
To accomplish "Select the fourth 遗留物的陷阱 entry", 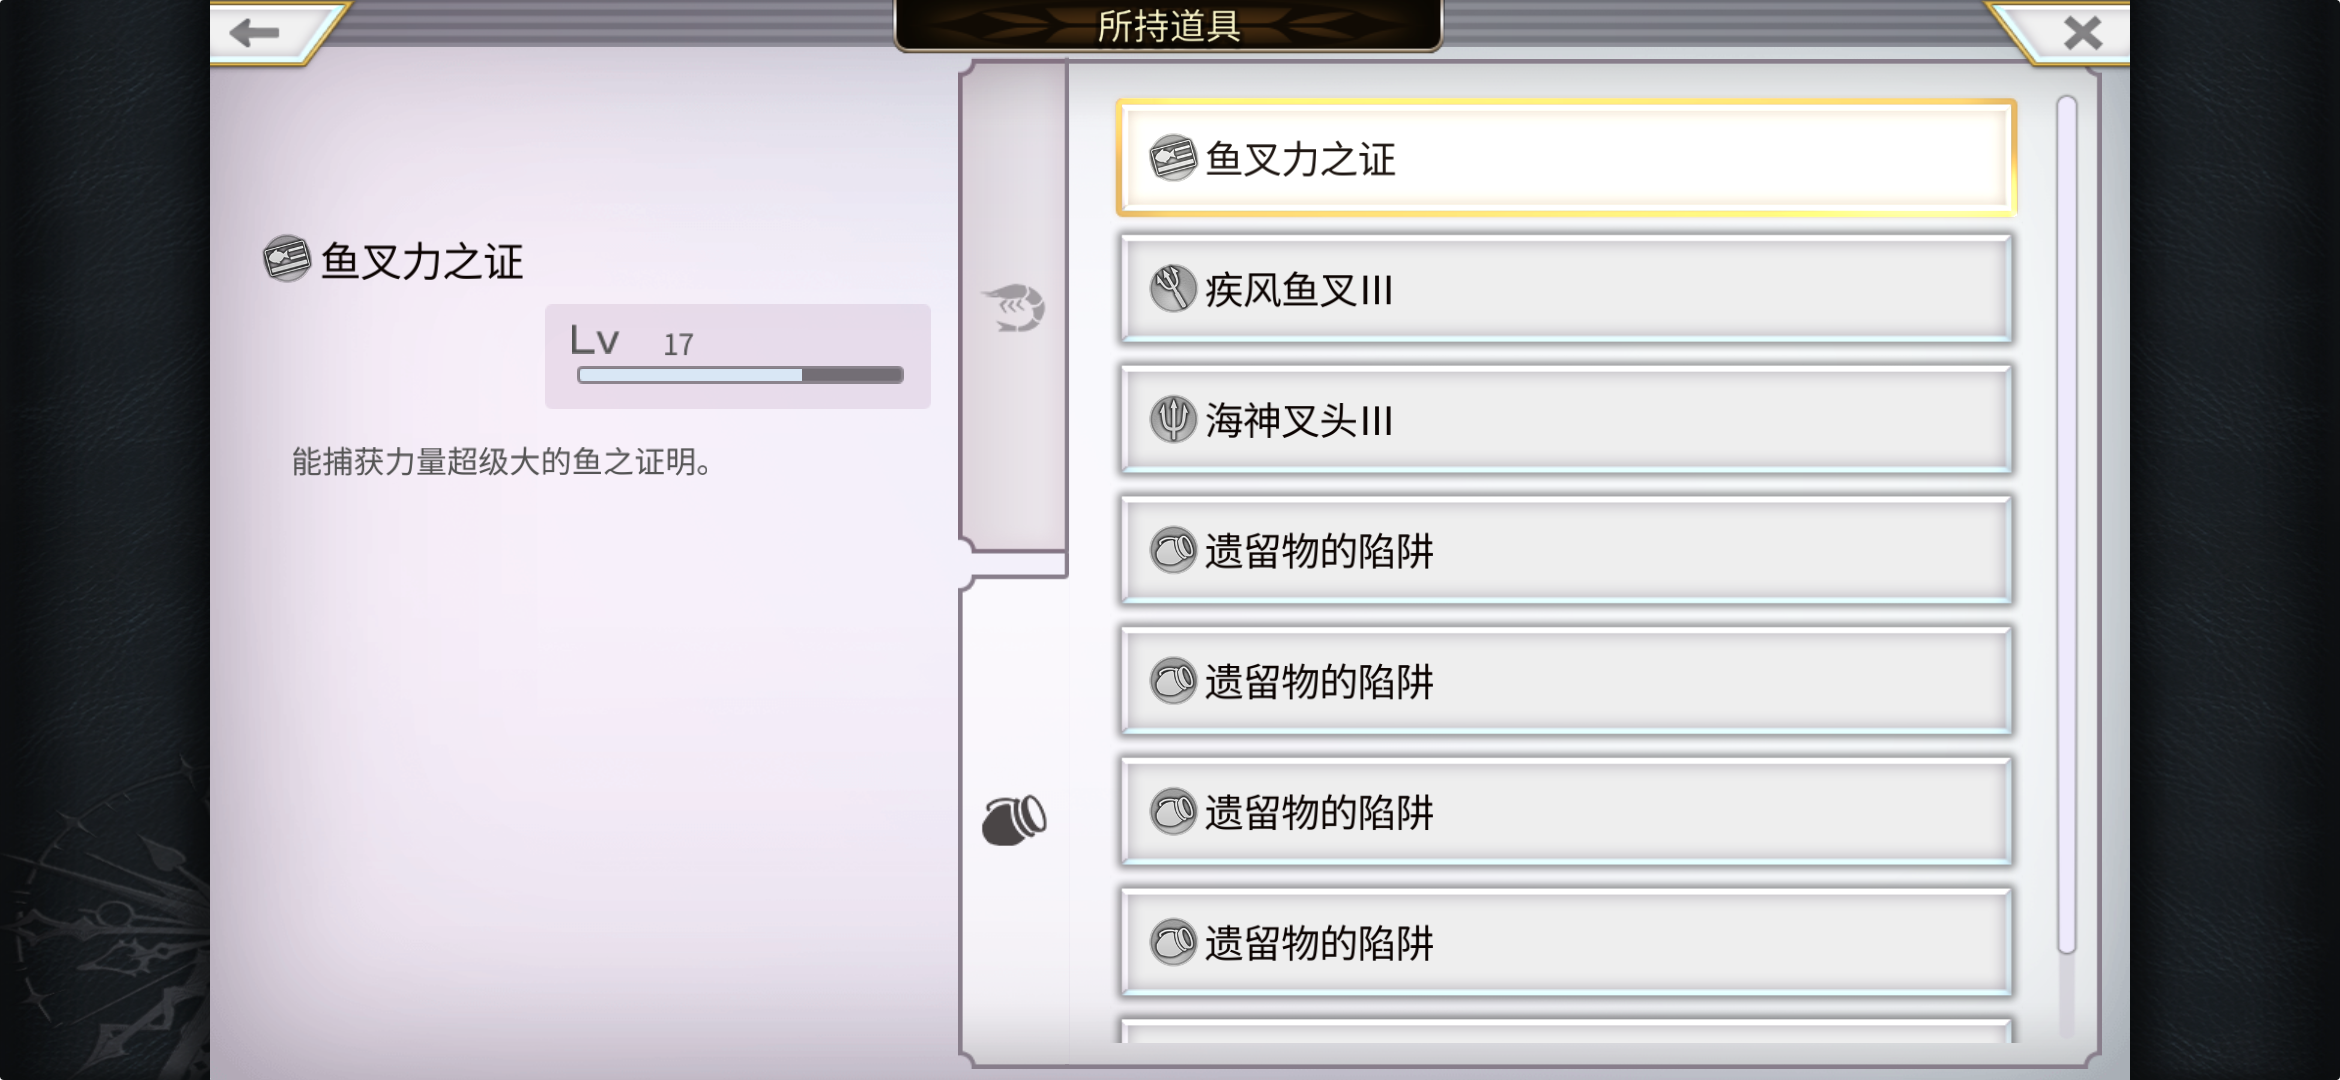I will click(x=1566, y=942).
